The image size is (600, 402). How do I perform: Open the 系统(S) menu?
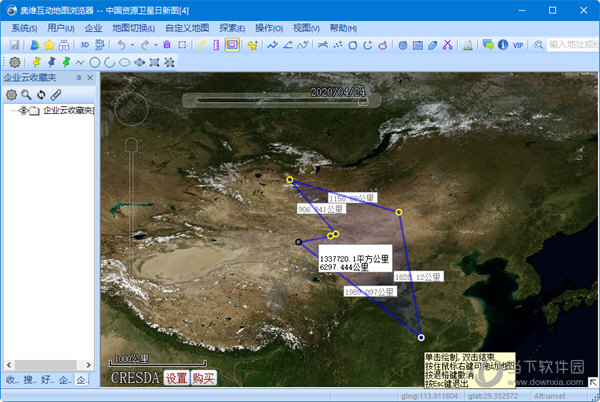pos(24,28)
